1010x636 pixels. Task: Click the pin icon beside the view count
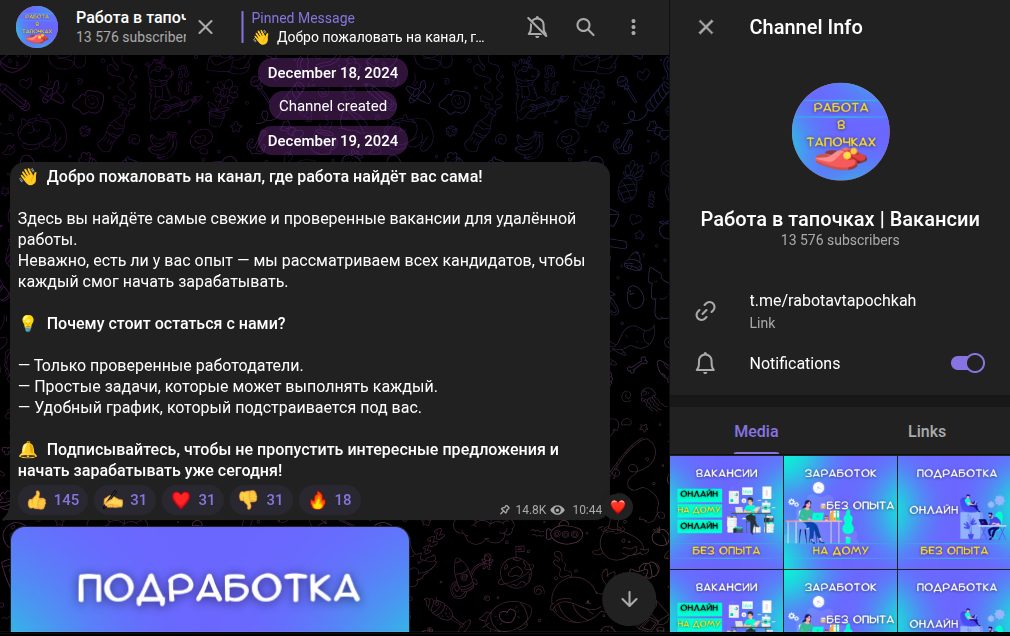tap(505, 510)
